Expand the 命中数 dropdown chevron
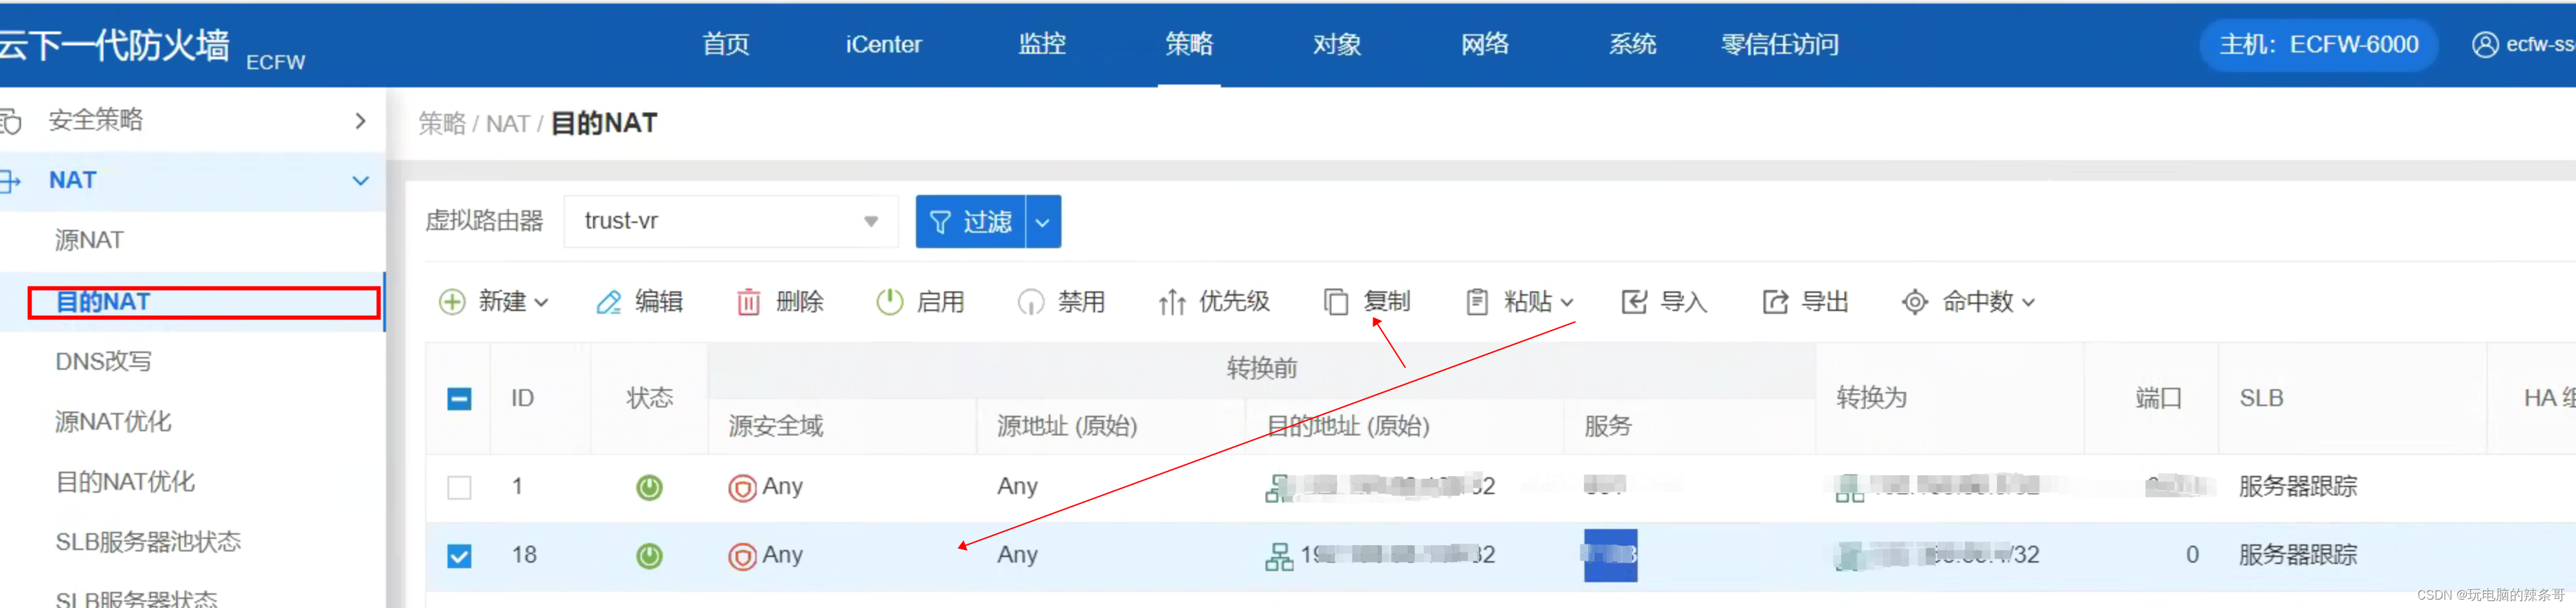Screen dimensions: 2576x608 (x=2028, y=302)
